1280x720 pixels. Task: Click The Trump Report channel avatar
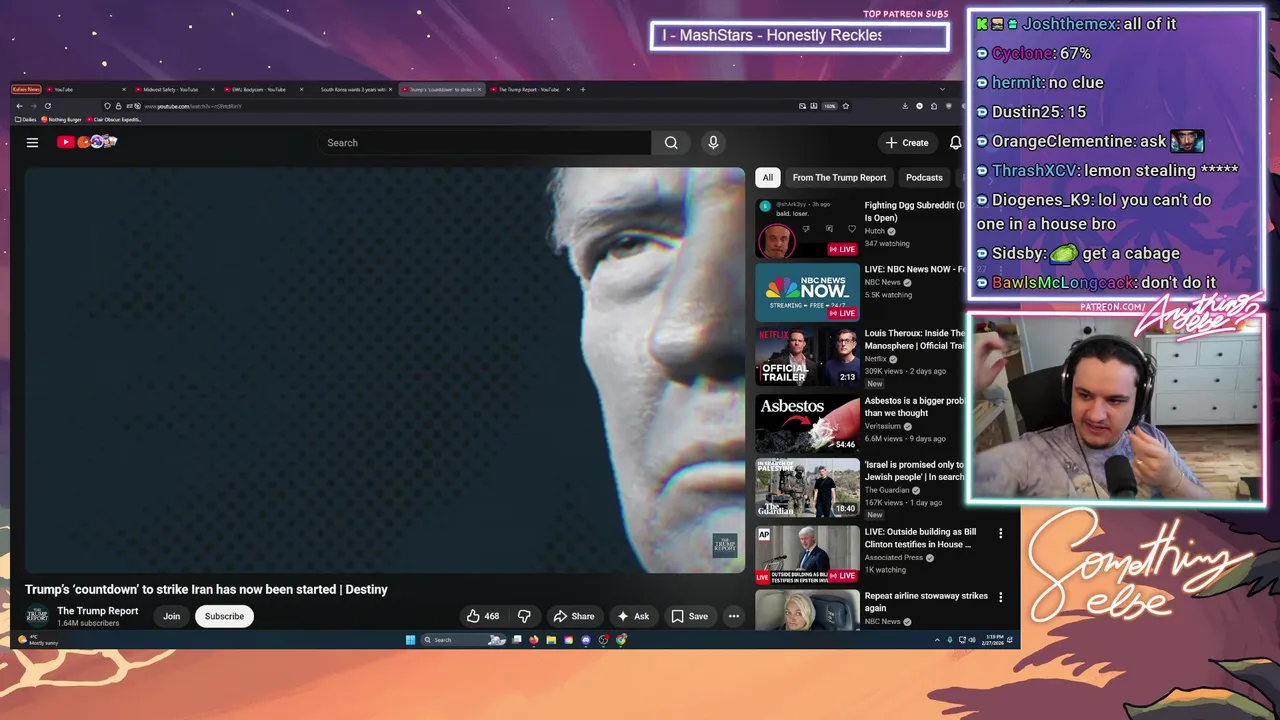[x=37, y=616]
